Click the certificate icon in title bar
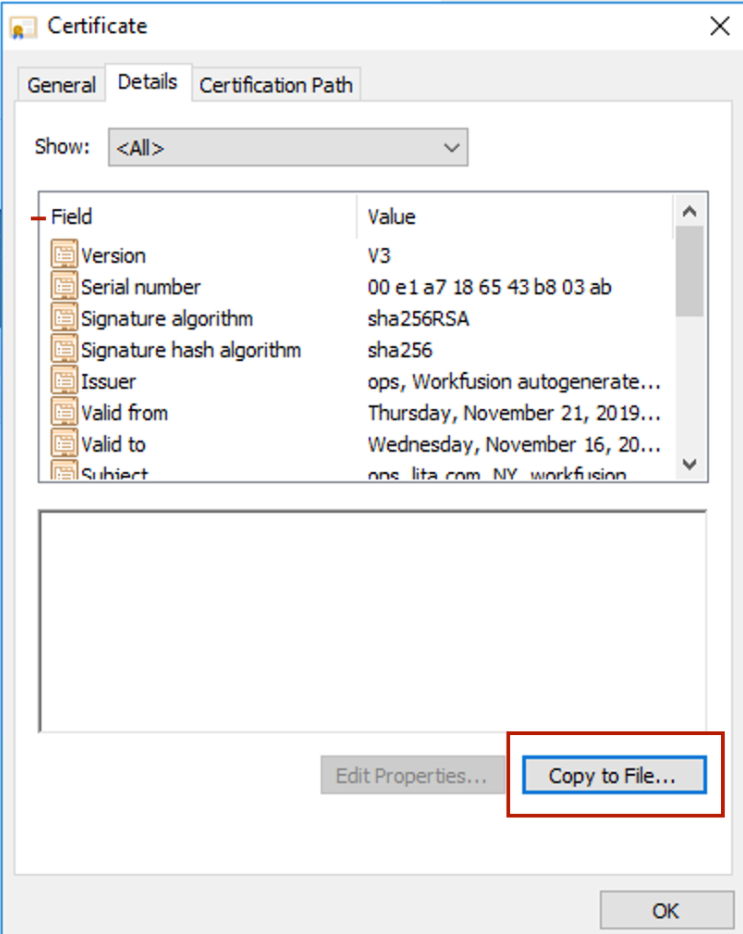 [23, 27]
